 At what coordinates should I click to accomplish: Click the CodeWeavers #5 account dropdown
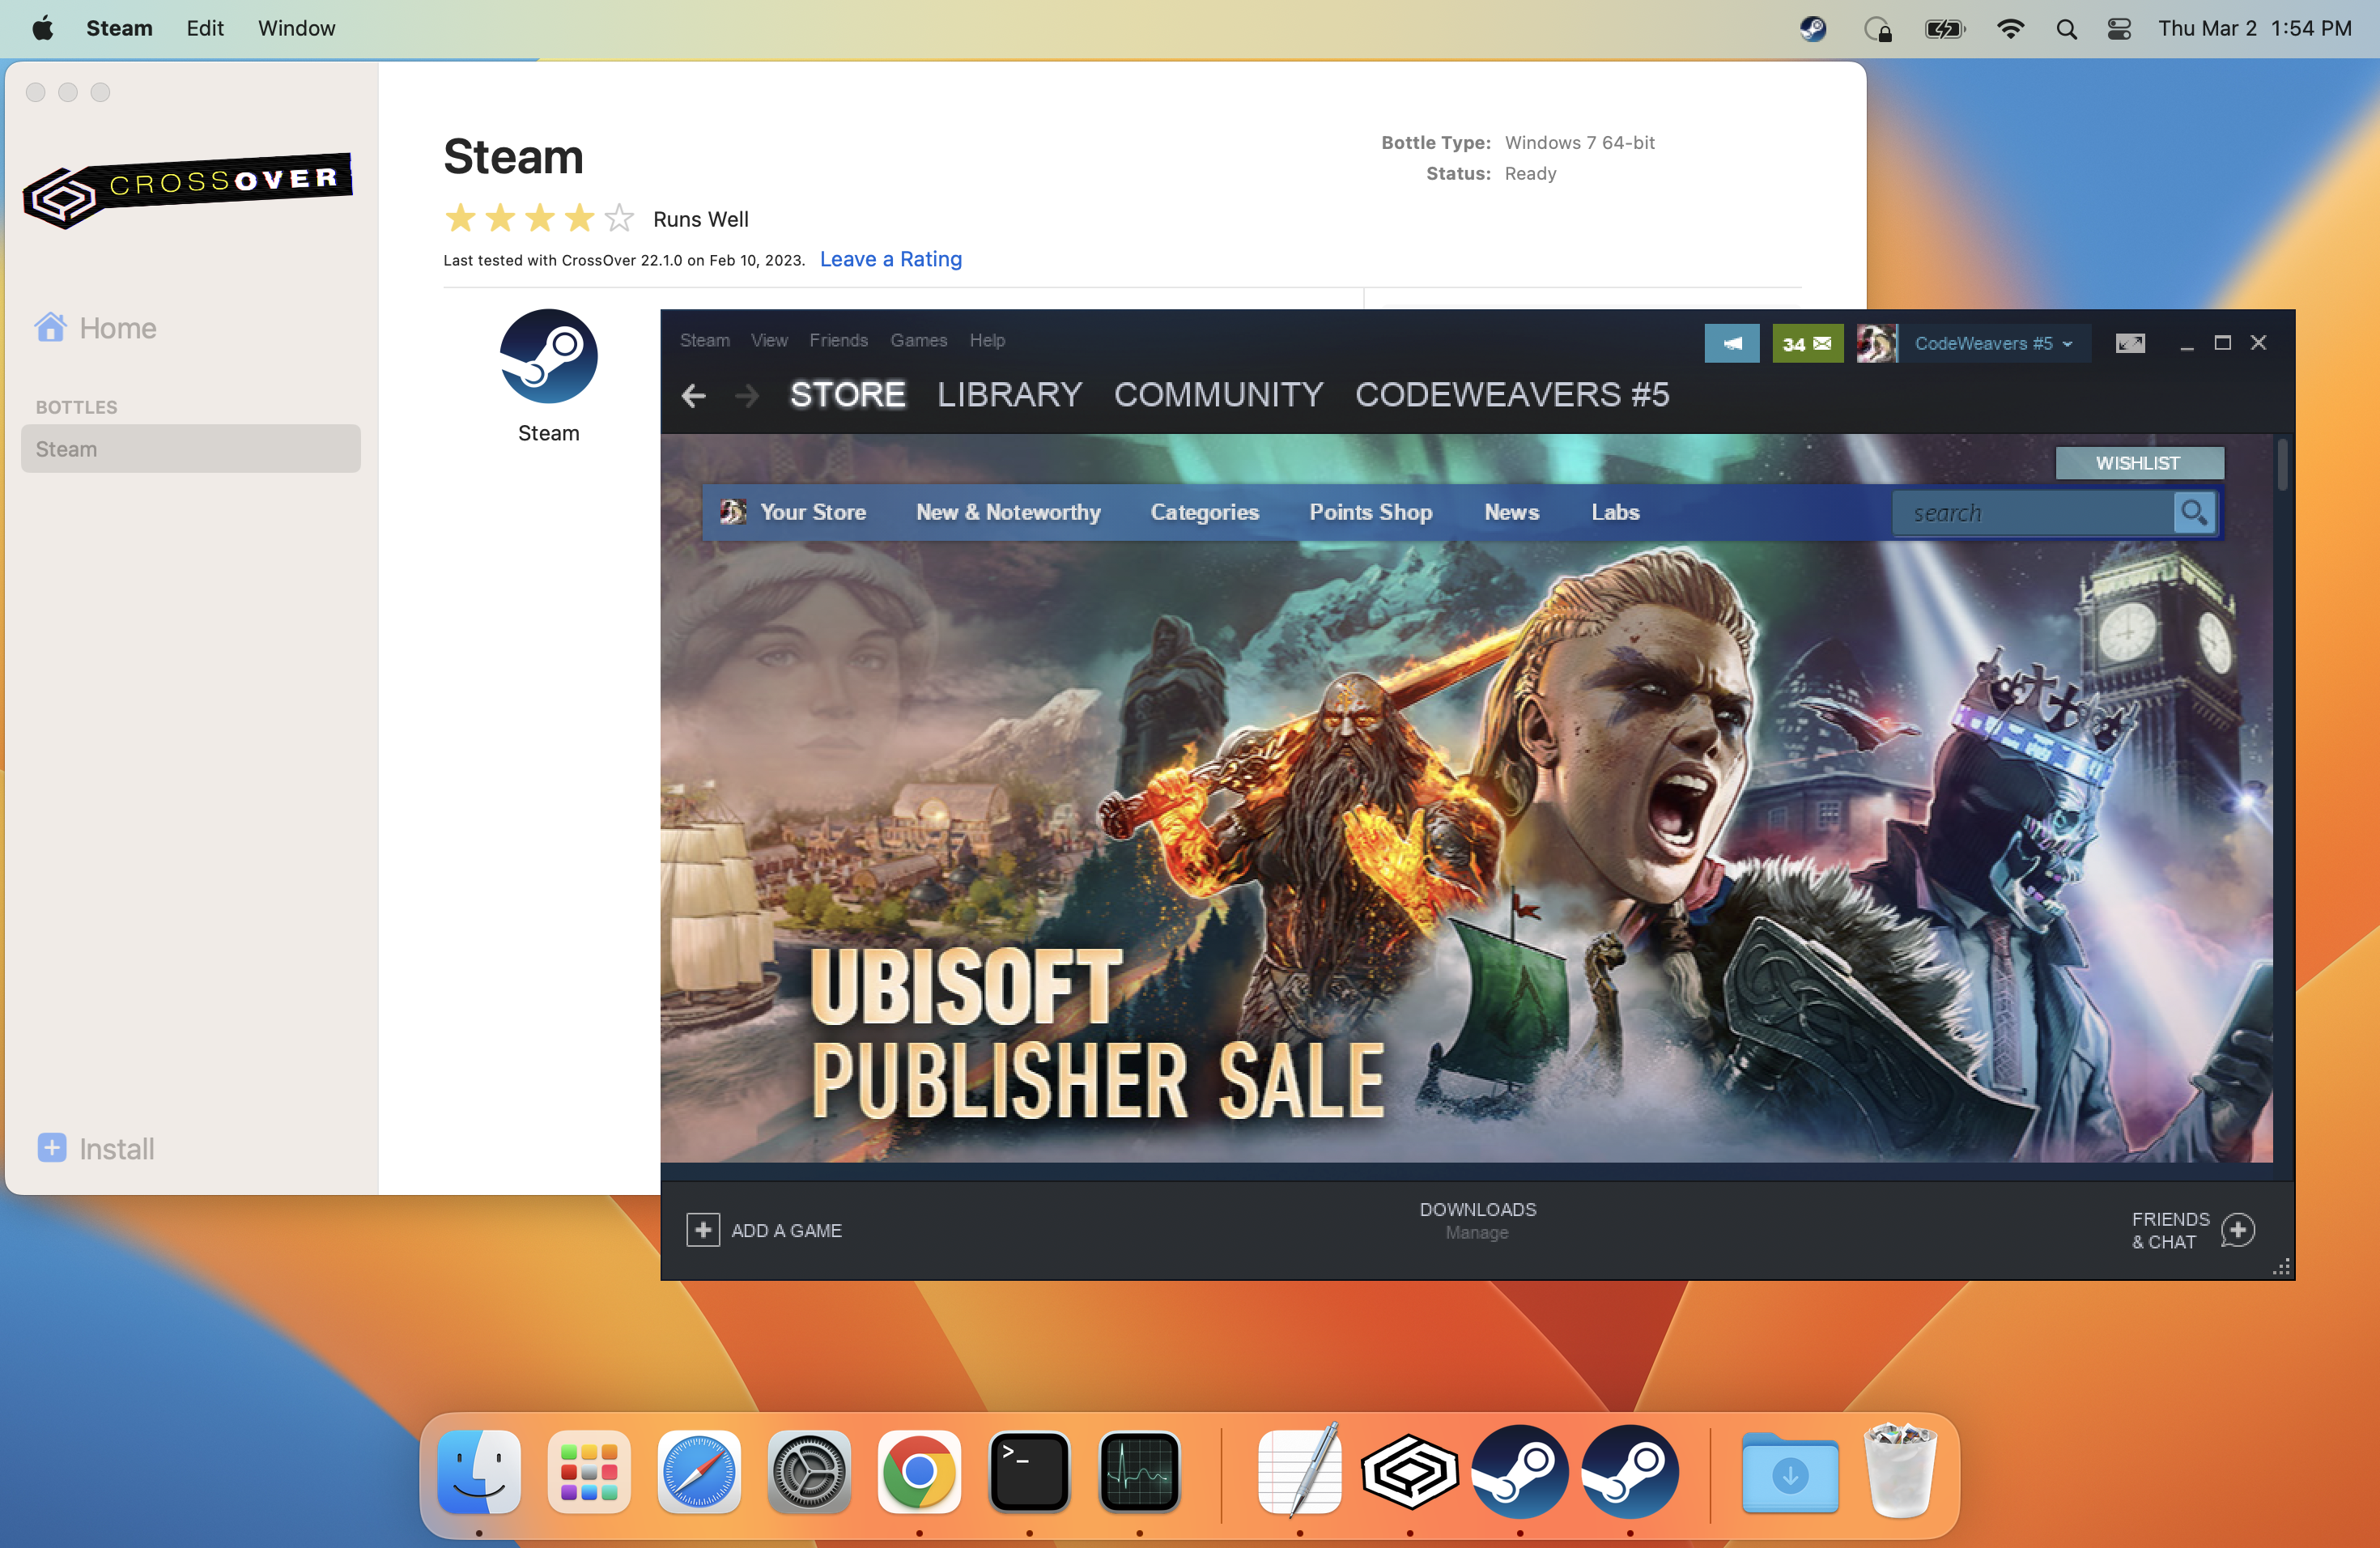click(x=1995, y=343)
